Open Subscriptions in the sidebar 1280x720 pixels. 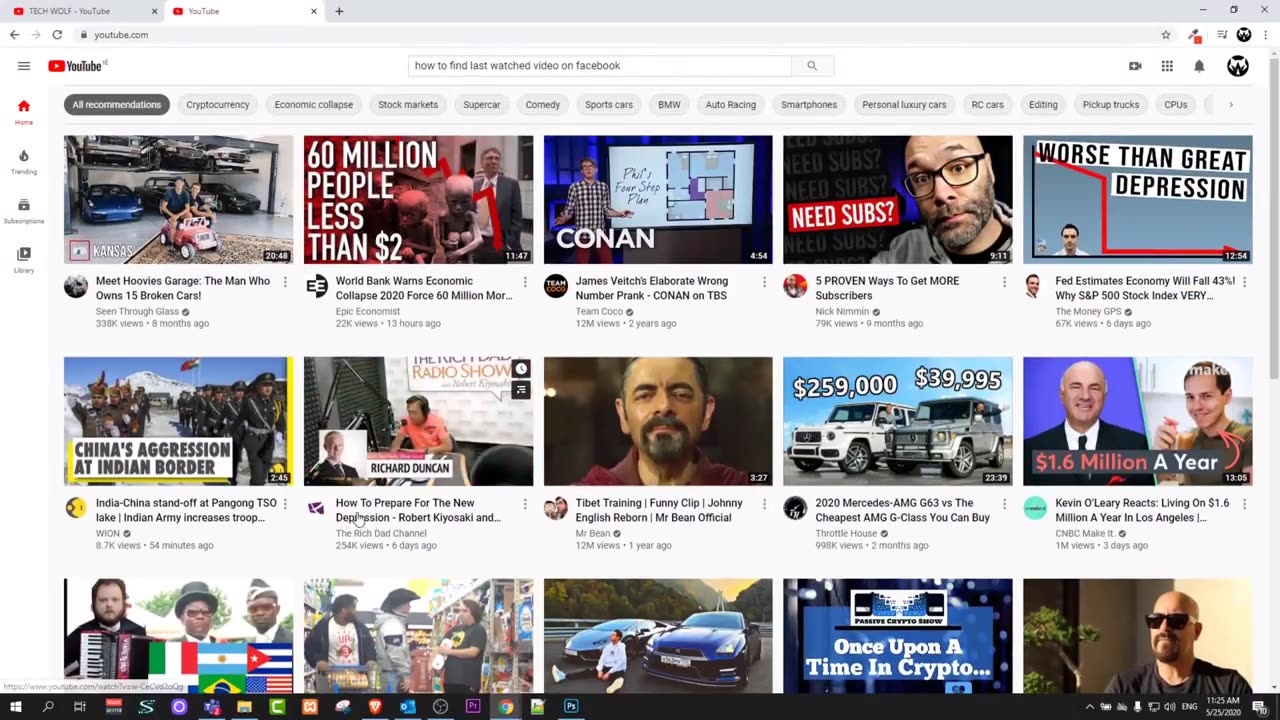24,211
